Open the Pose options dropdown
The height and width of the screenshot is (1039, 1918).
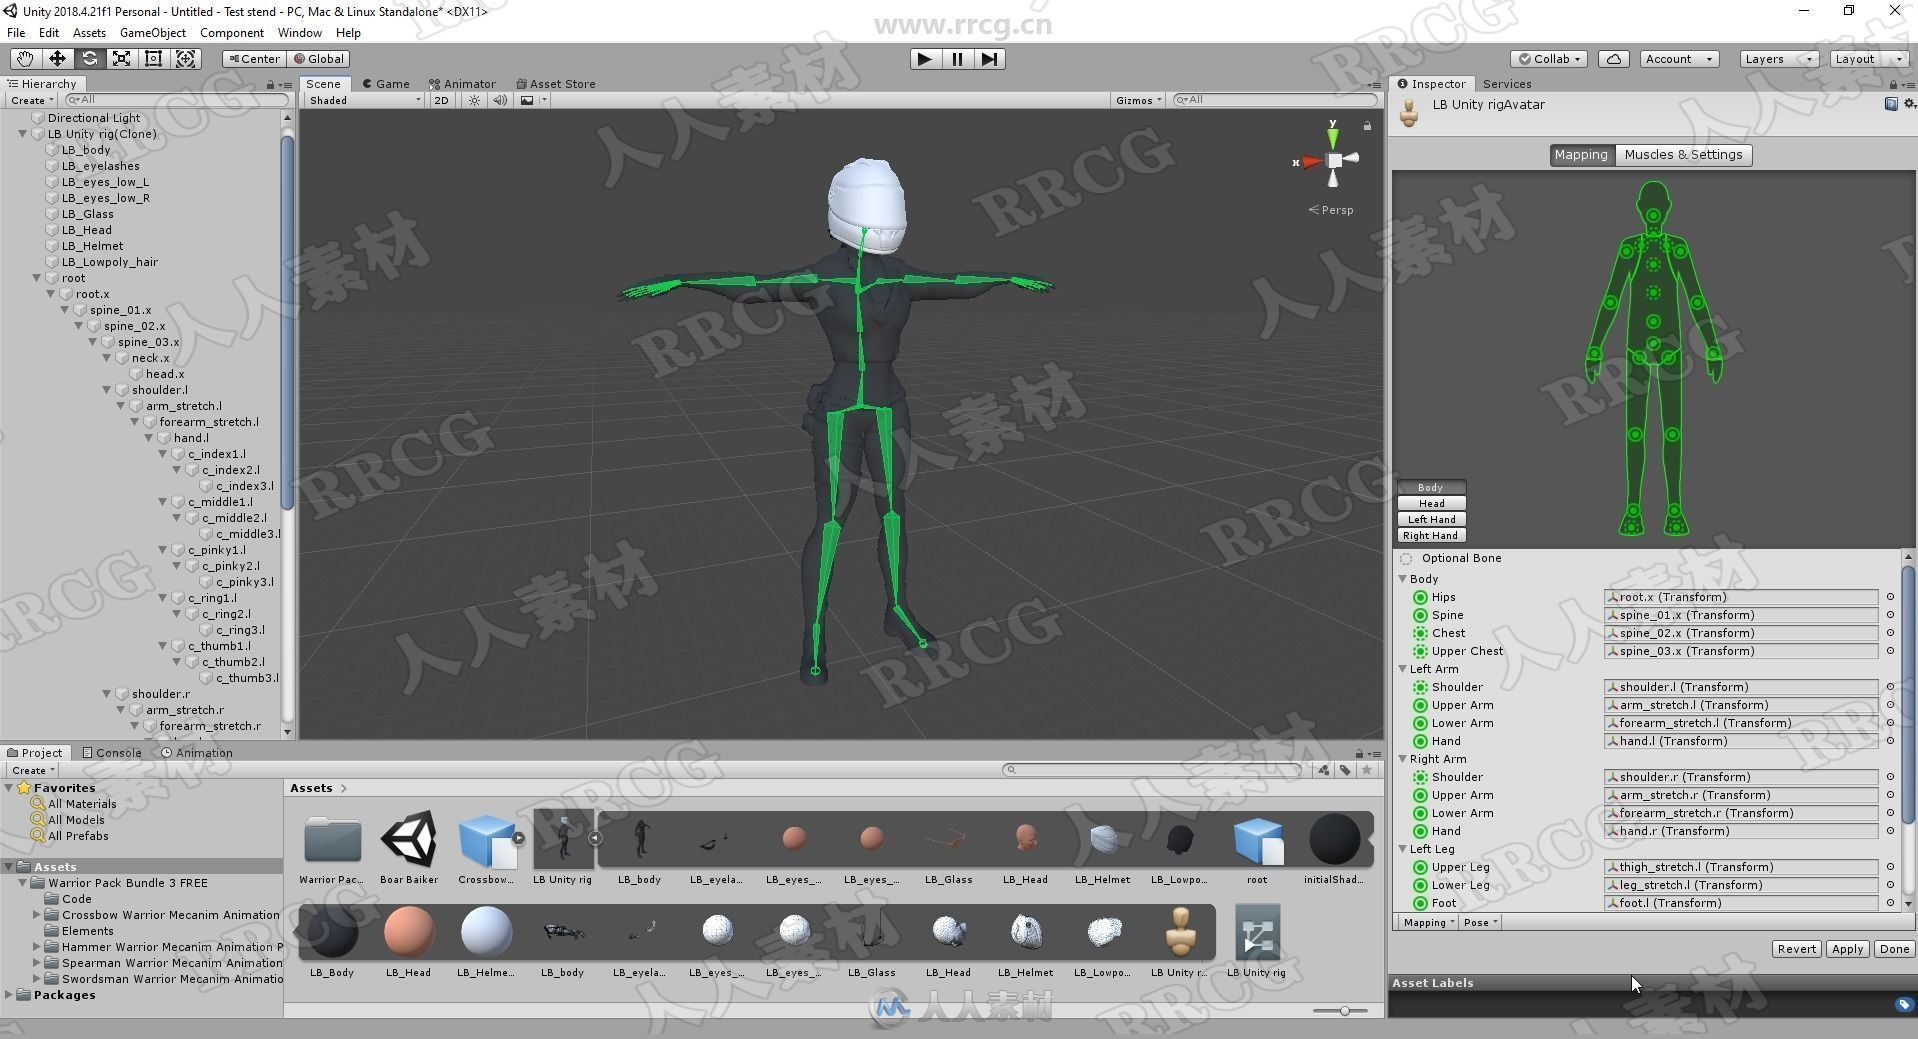coord(1480,923)
